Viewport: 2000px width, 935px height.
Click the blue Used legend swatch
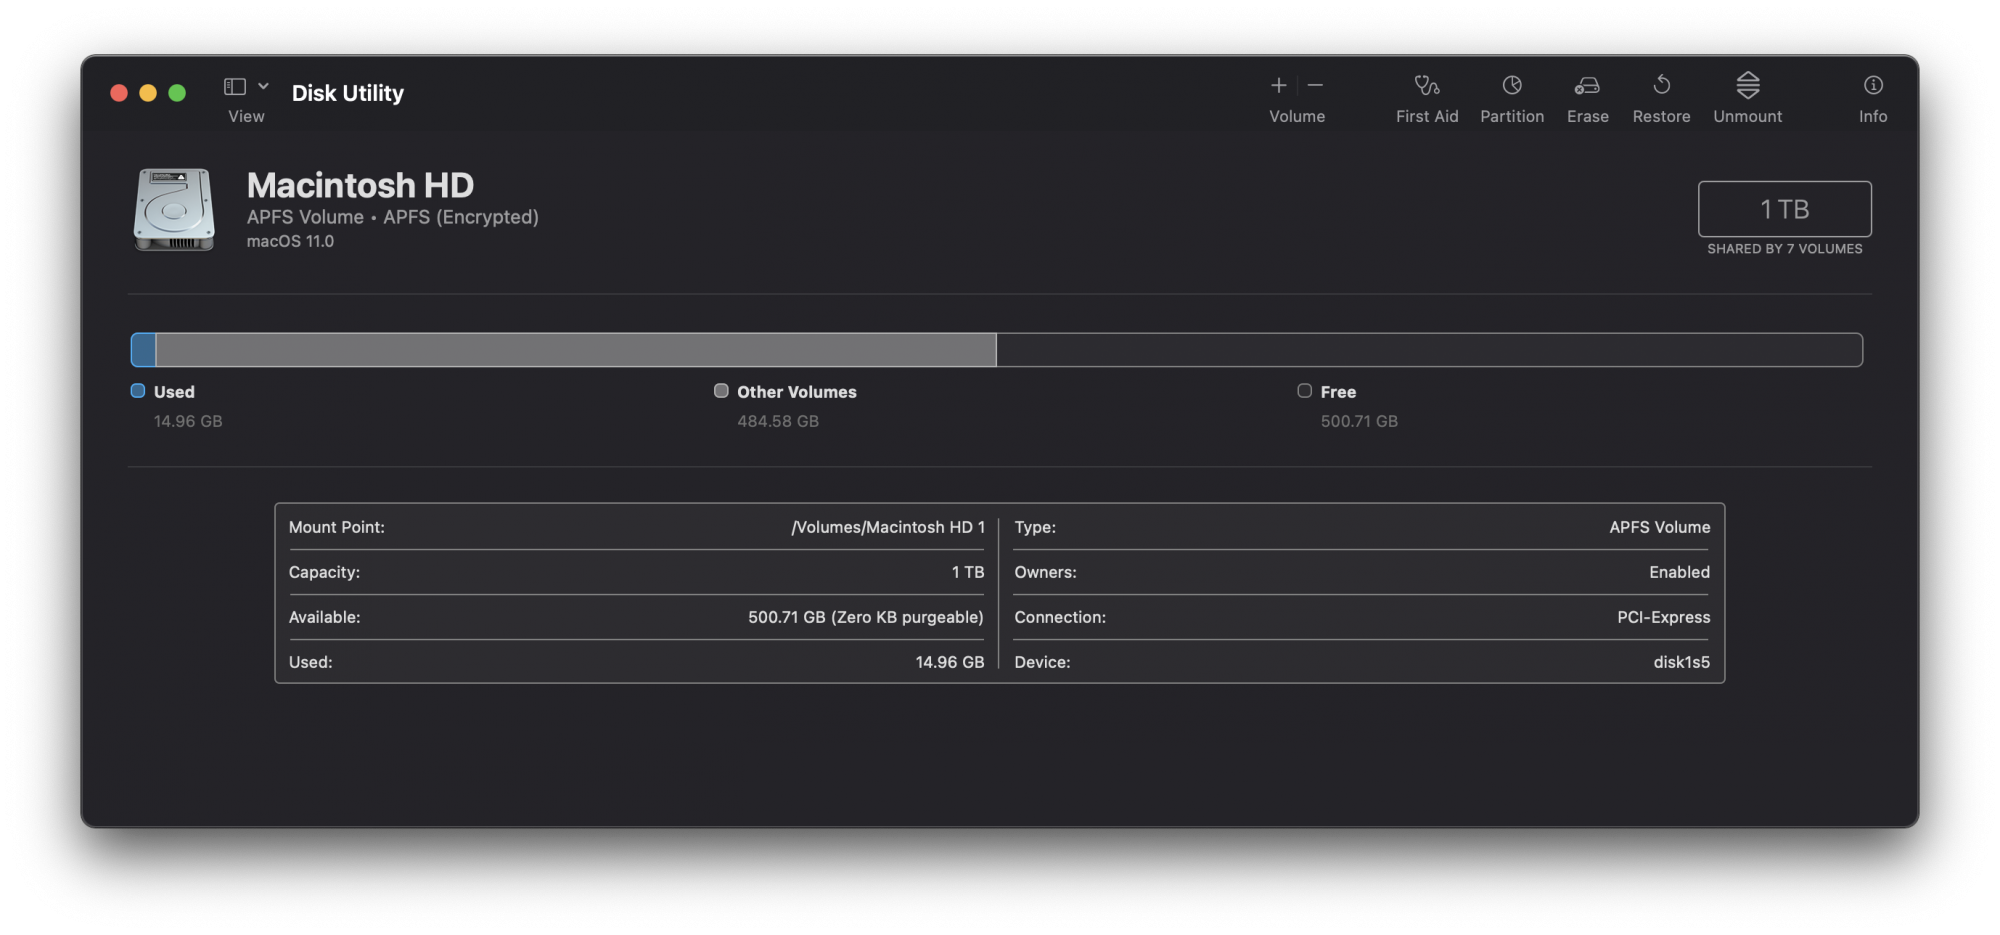click(138, 391)
